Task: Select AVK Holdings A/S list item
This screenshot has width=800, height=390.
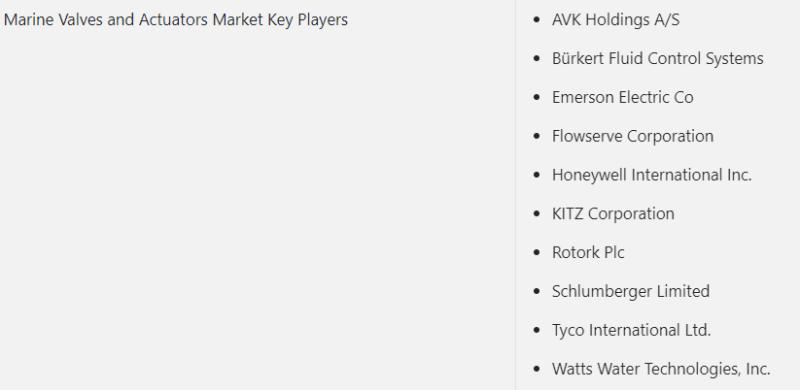Action: pos(615,20)
